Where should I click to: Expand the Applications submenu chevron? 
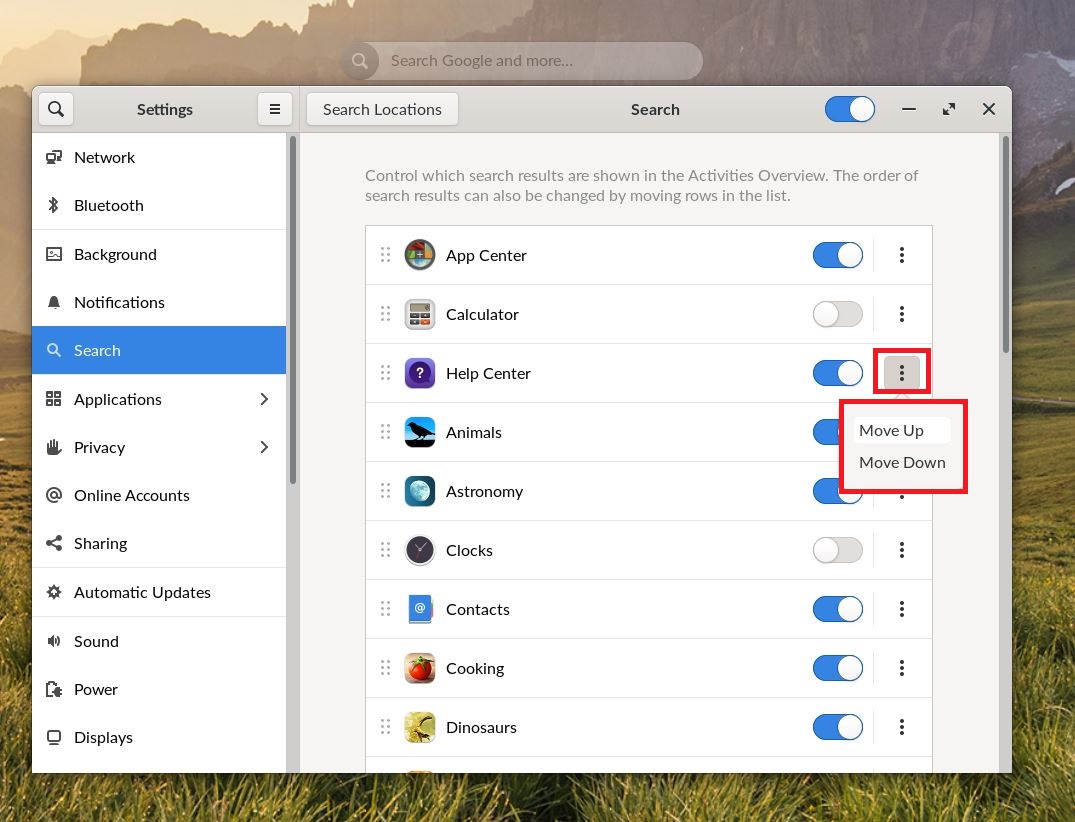[x=265, y=399]
